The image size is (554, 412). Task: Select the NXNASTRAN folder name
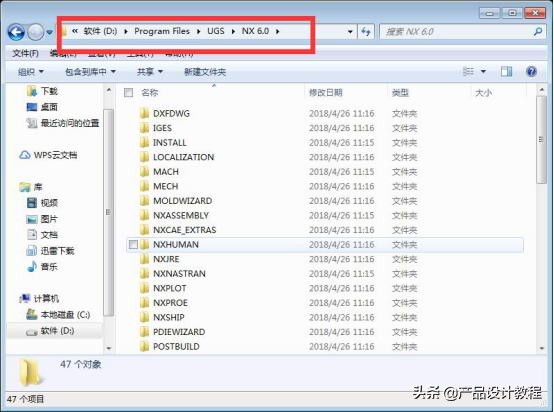pos(179,274)
